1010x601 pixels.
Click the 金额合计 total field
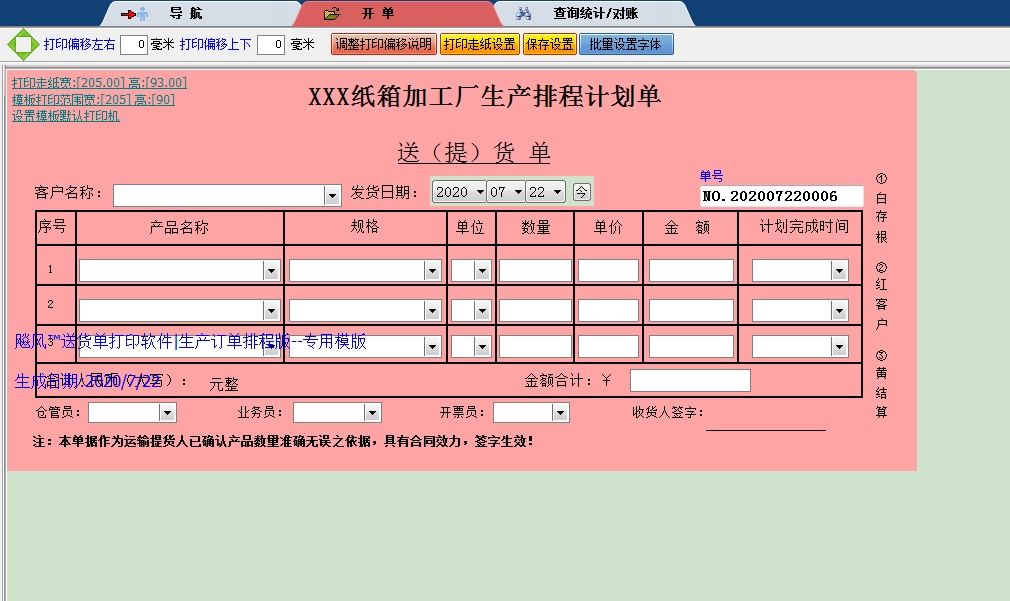(690, 381)
